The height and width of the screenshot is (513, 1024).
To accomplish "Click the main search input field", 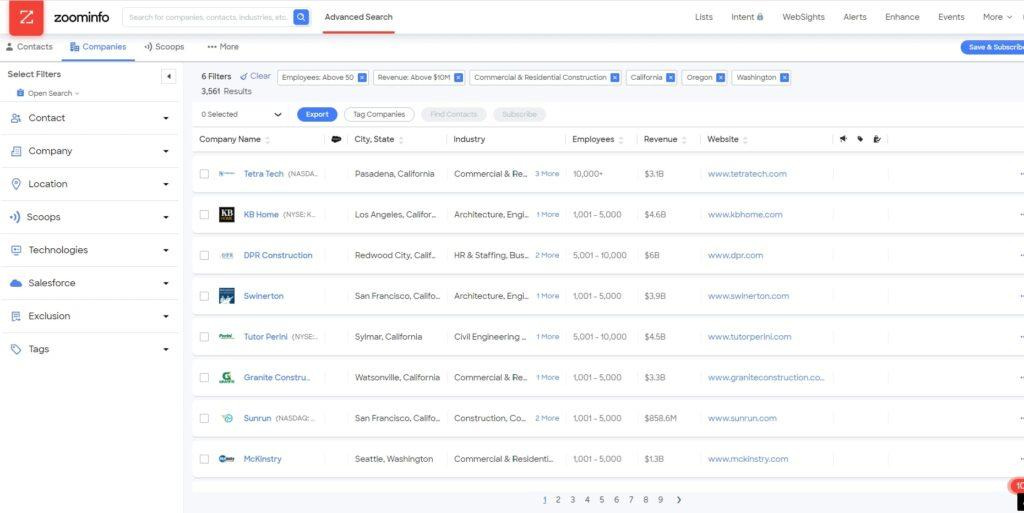I will pos(208,18).
